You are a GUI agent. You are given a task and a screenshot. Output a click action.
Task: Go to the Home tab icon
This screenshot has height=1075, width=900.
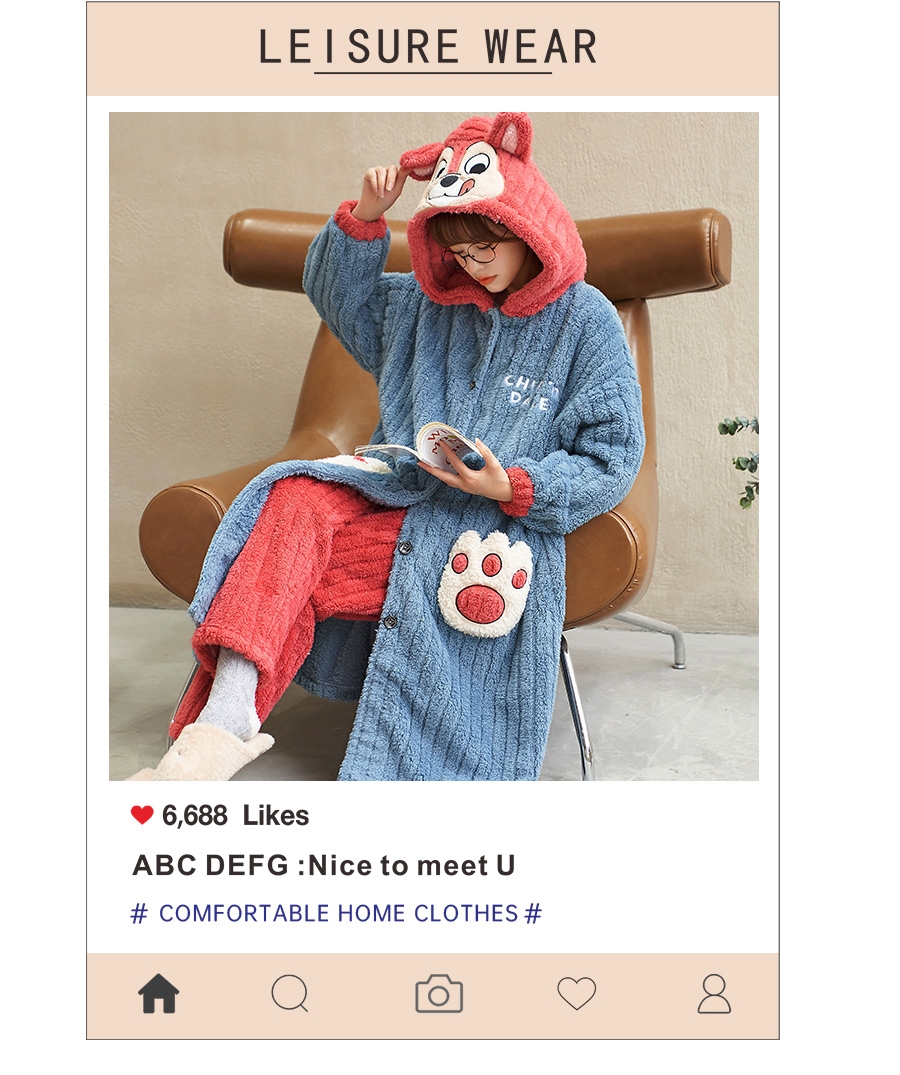158,993
